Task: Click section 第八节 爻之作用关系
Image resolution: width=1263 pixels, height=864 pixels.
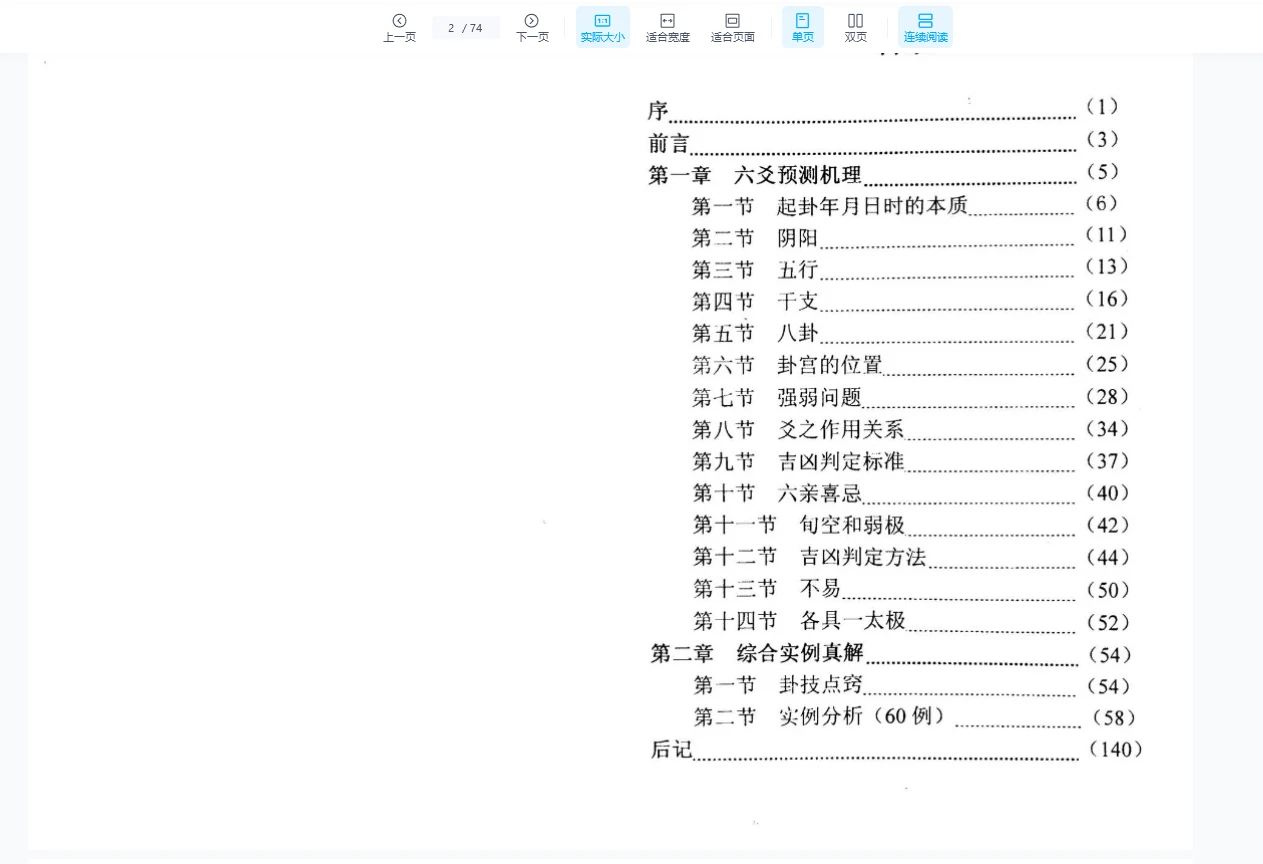Action: [798, 429]
